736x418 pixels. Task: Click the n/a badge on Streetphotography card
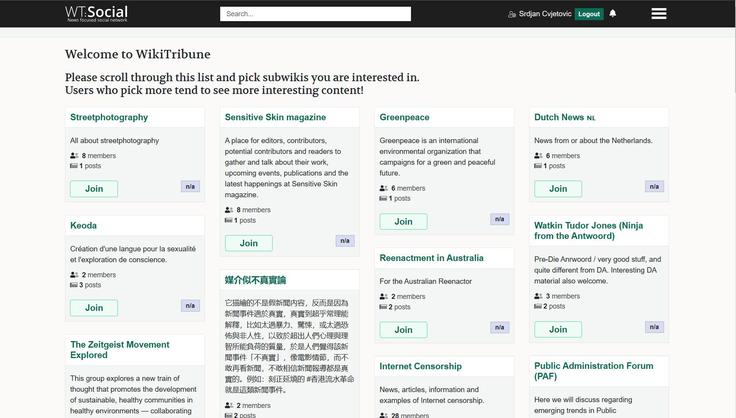tap(190, 186)
